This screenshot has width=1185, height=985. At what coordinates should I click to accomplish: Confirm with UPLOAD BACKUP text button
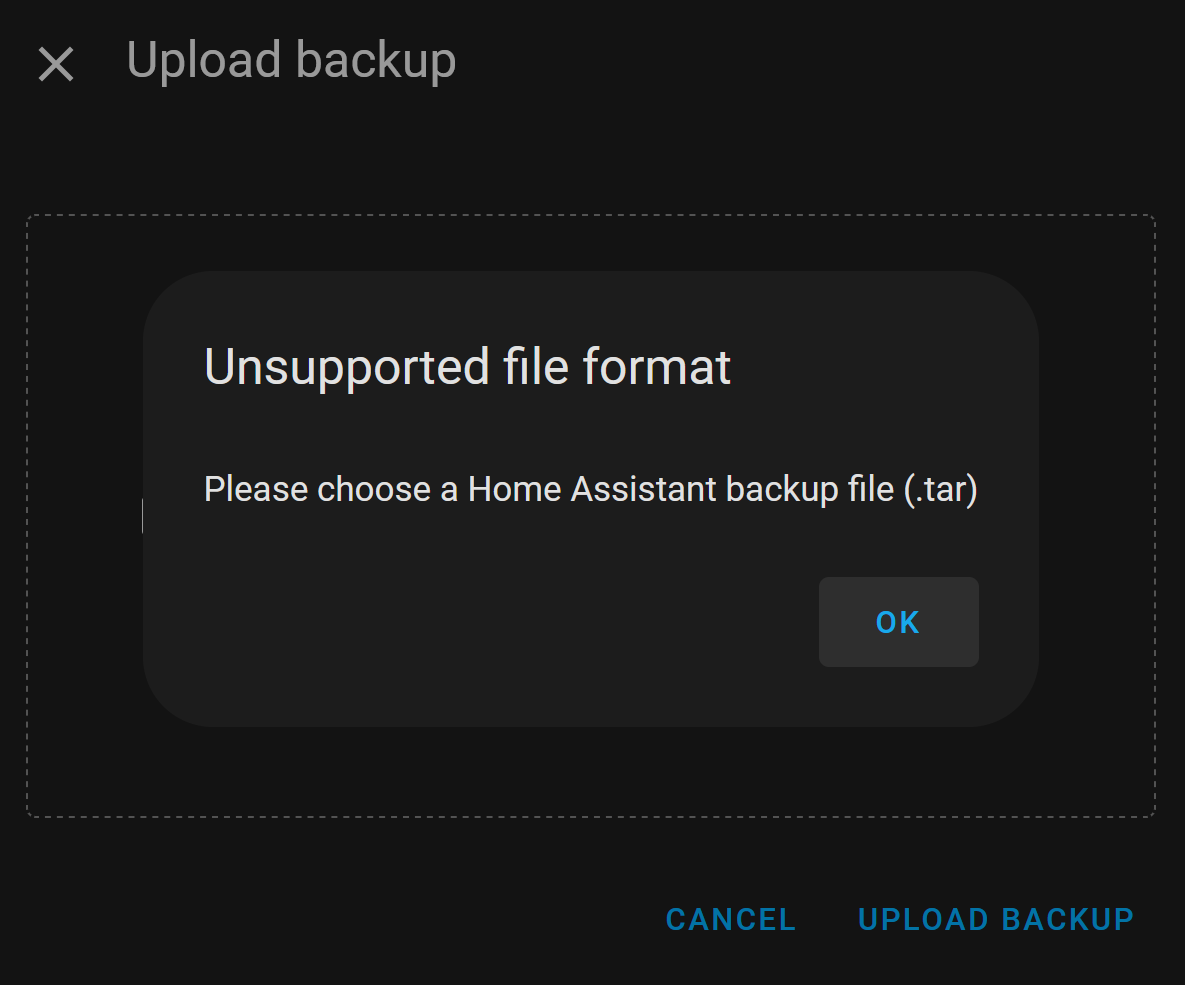[996, 919]
